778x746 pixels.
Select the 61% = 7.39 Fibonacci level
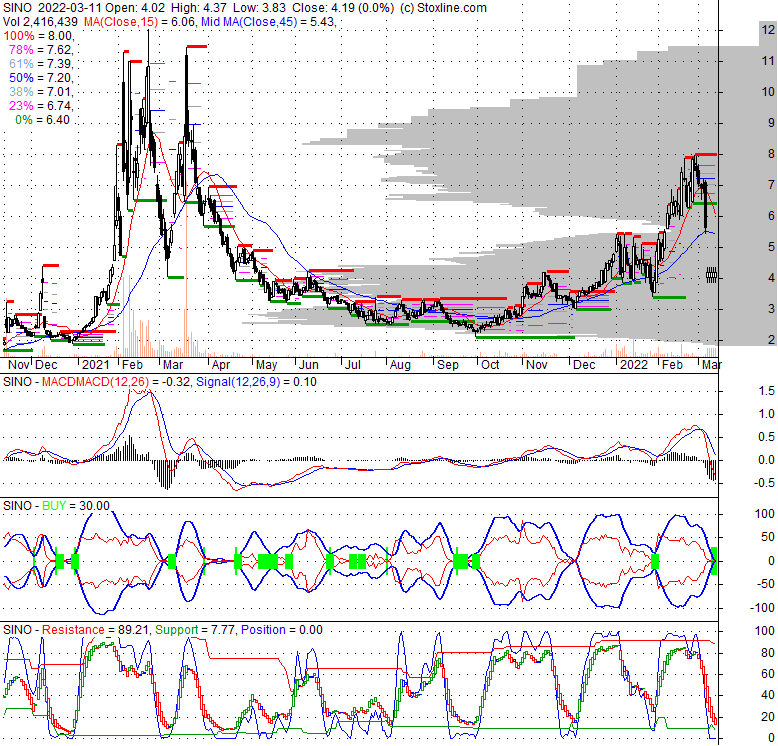coord(41,64)
